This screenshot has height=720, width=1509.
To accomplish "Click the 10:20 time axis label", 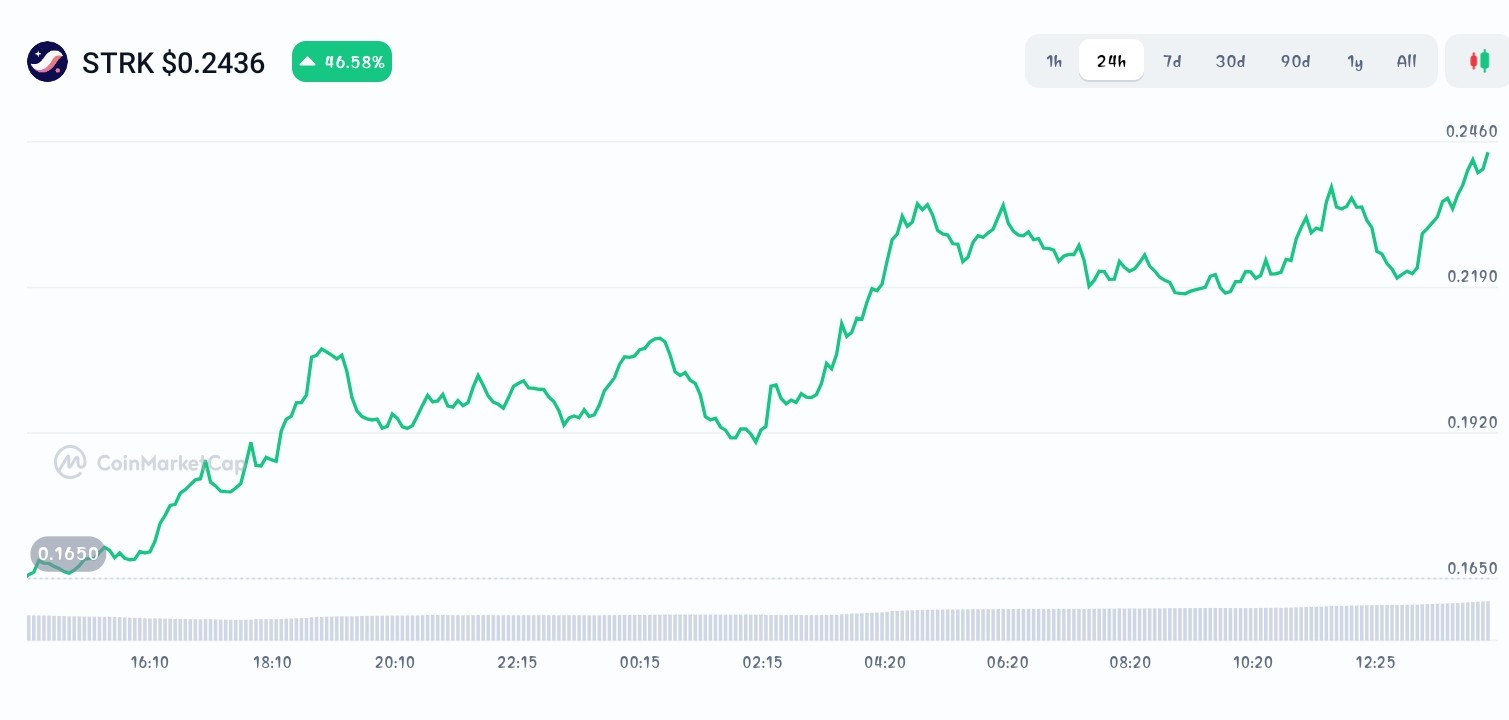I will point(1253,662).
